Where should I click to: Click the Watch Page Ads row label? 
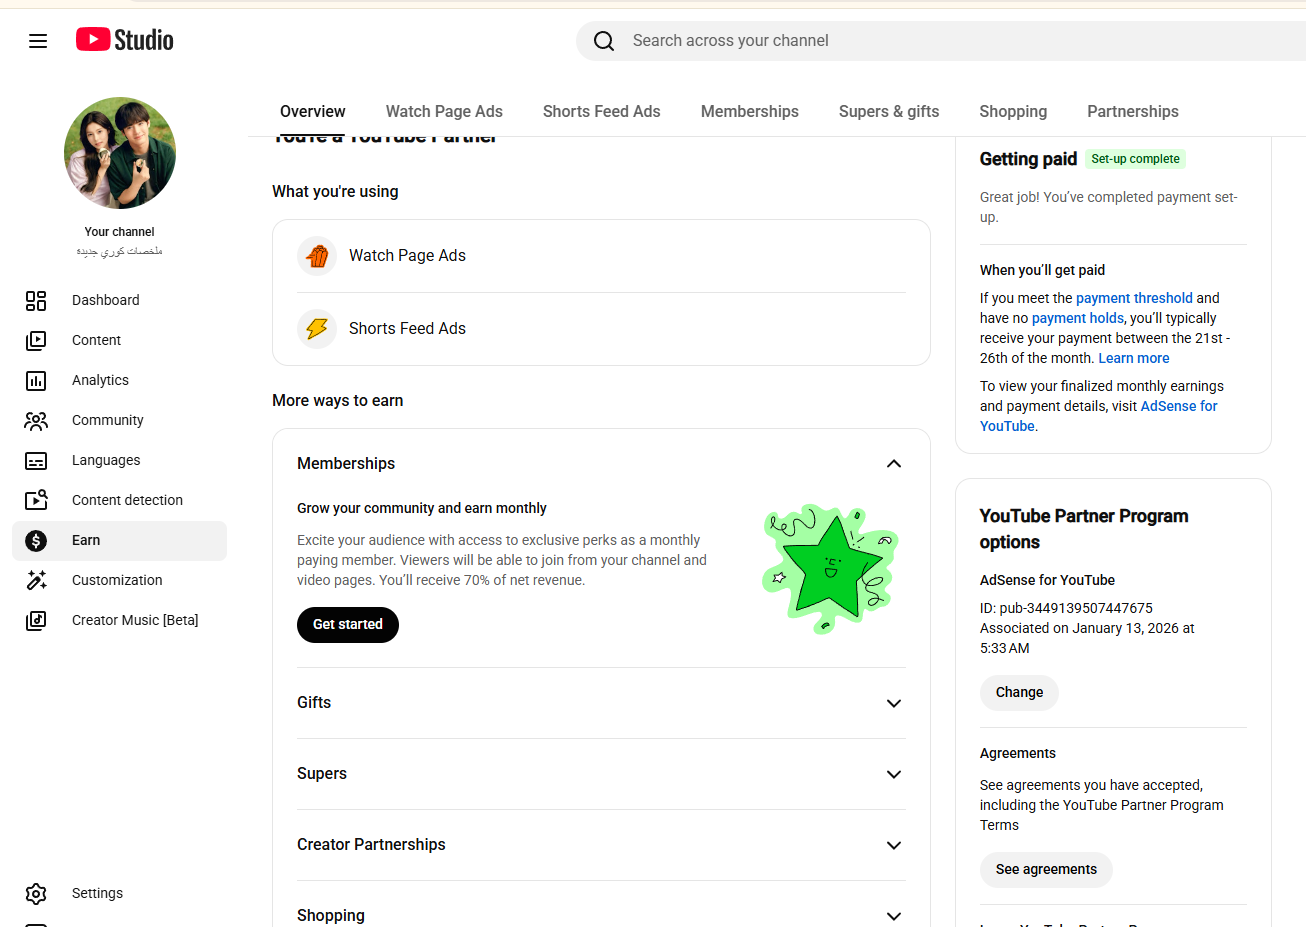point(407,256)
